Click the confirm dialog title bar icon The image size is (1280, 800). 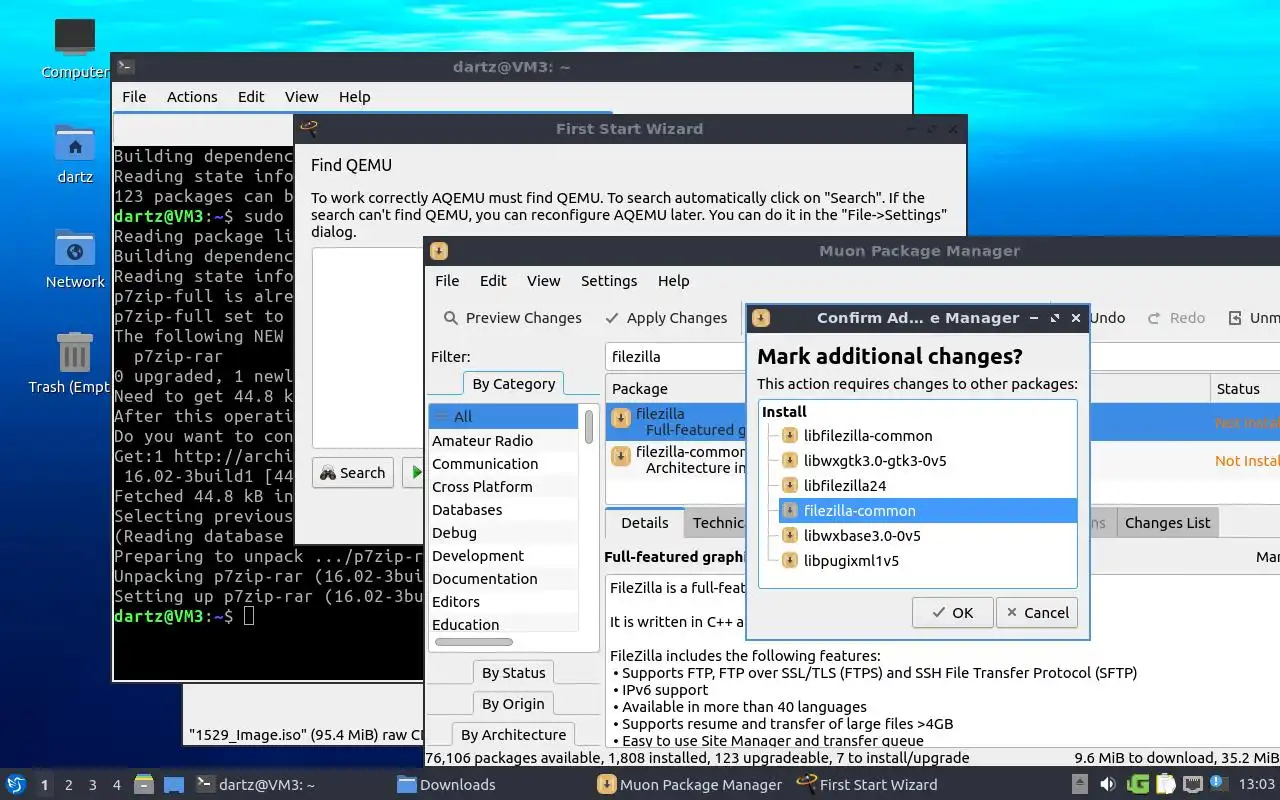[x=761, y=318]
